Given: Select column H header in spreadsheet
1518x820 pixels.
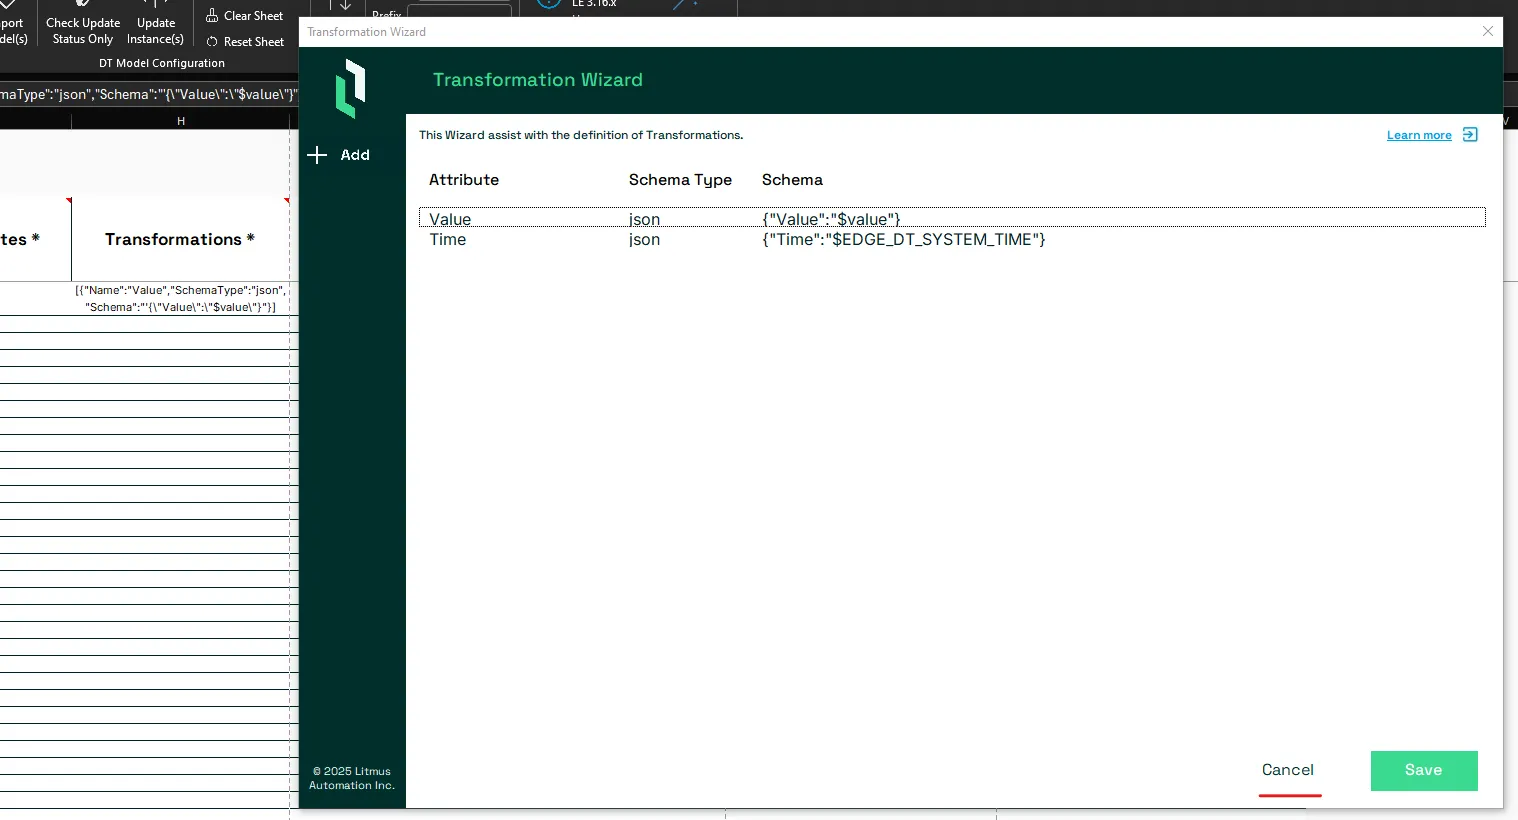Looking at the screenshot, I should pos(181,121).
